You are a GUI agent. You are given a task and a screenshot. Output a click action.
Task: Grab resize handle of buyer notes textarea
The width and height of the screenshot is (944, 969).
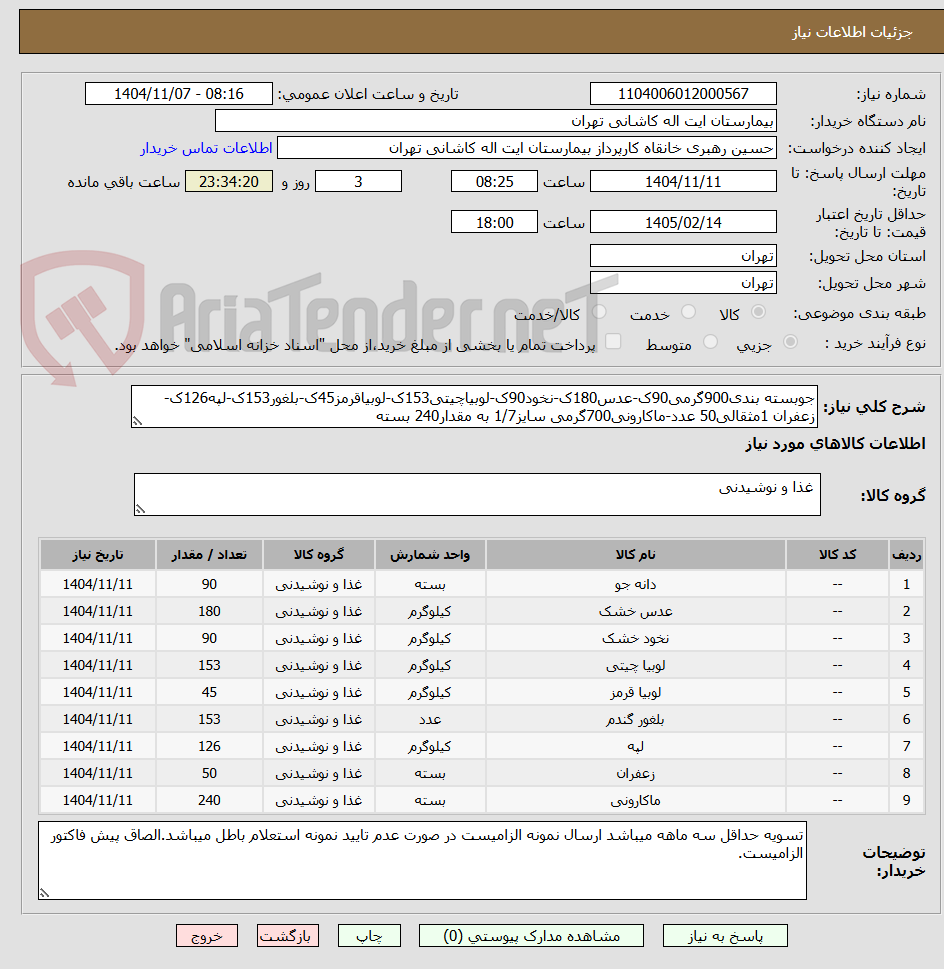[x=44, y=893]
